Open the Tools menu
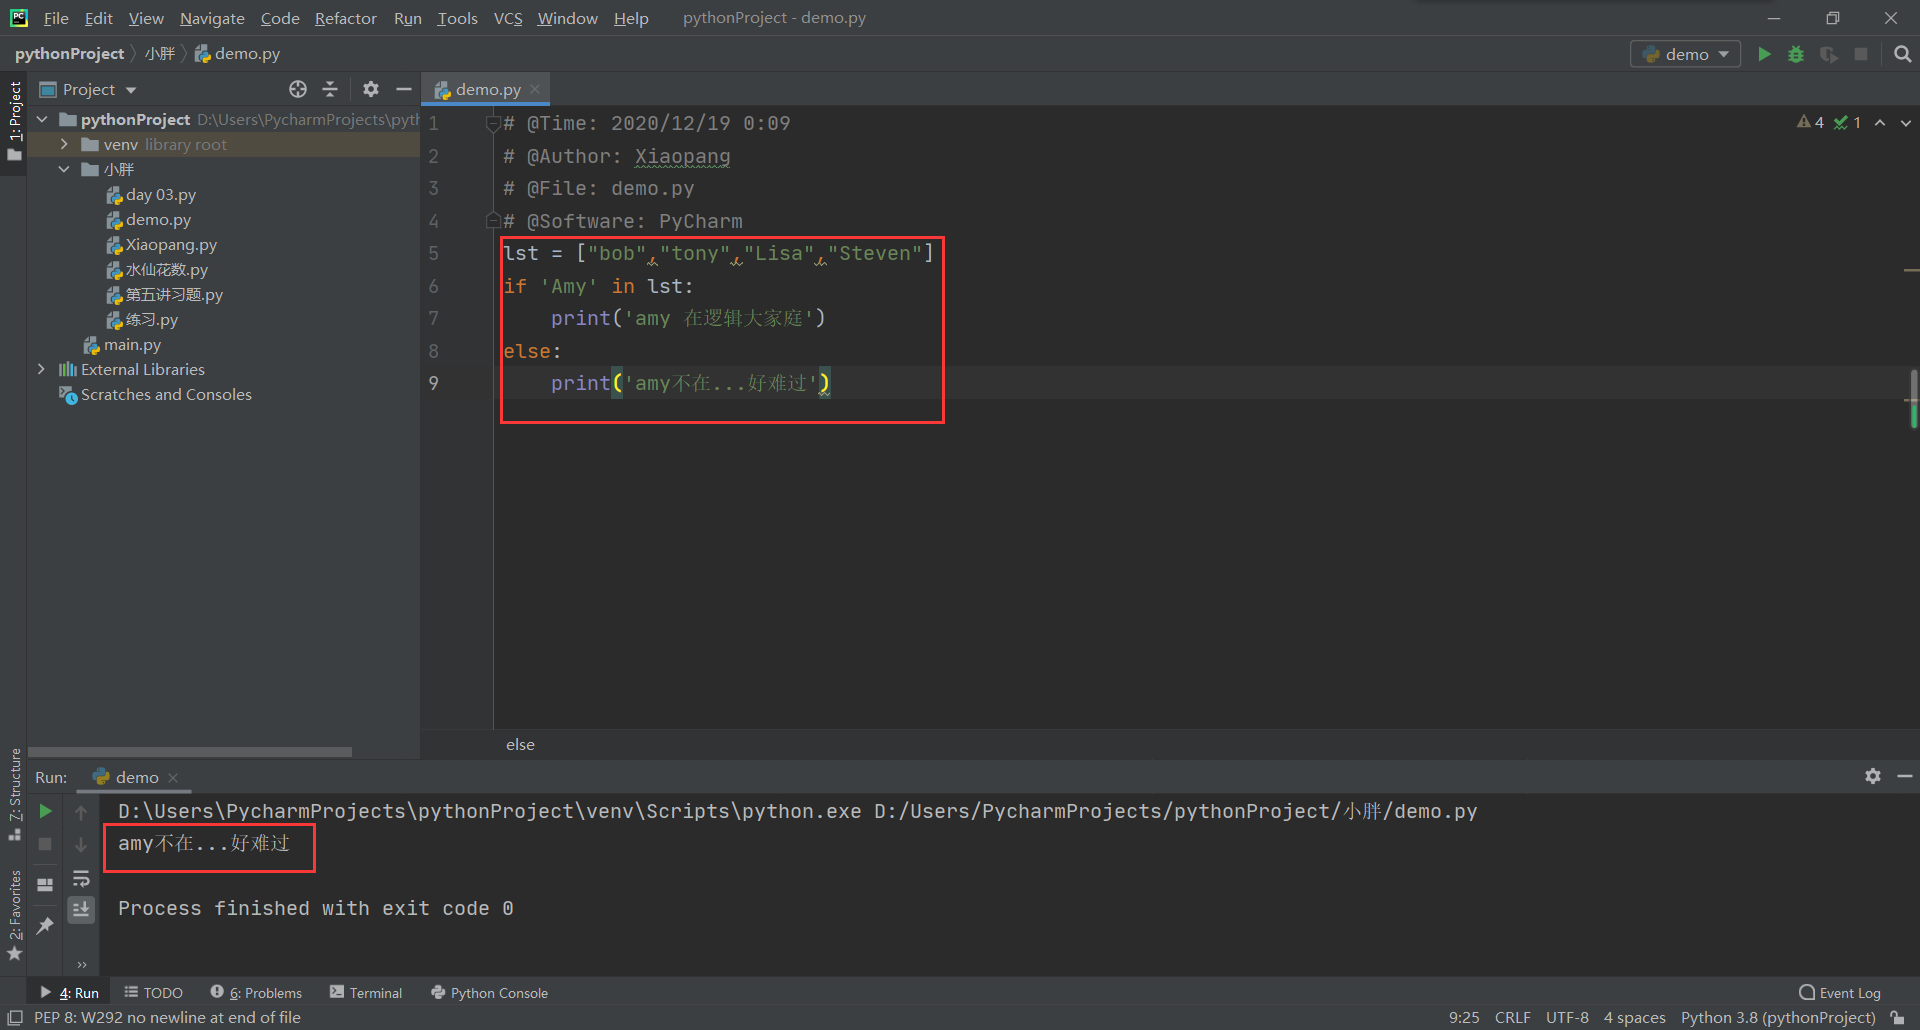The height and width of the screenshot is (1030, 1920). coord(457,18)
